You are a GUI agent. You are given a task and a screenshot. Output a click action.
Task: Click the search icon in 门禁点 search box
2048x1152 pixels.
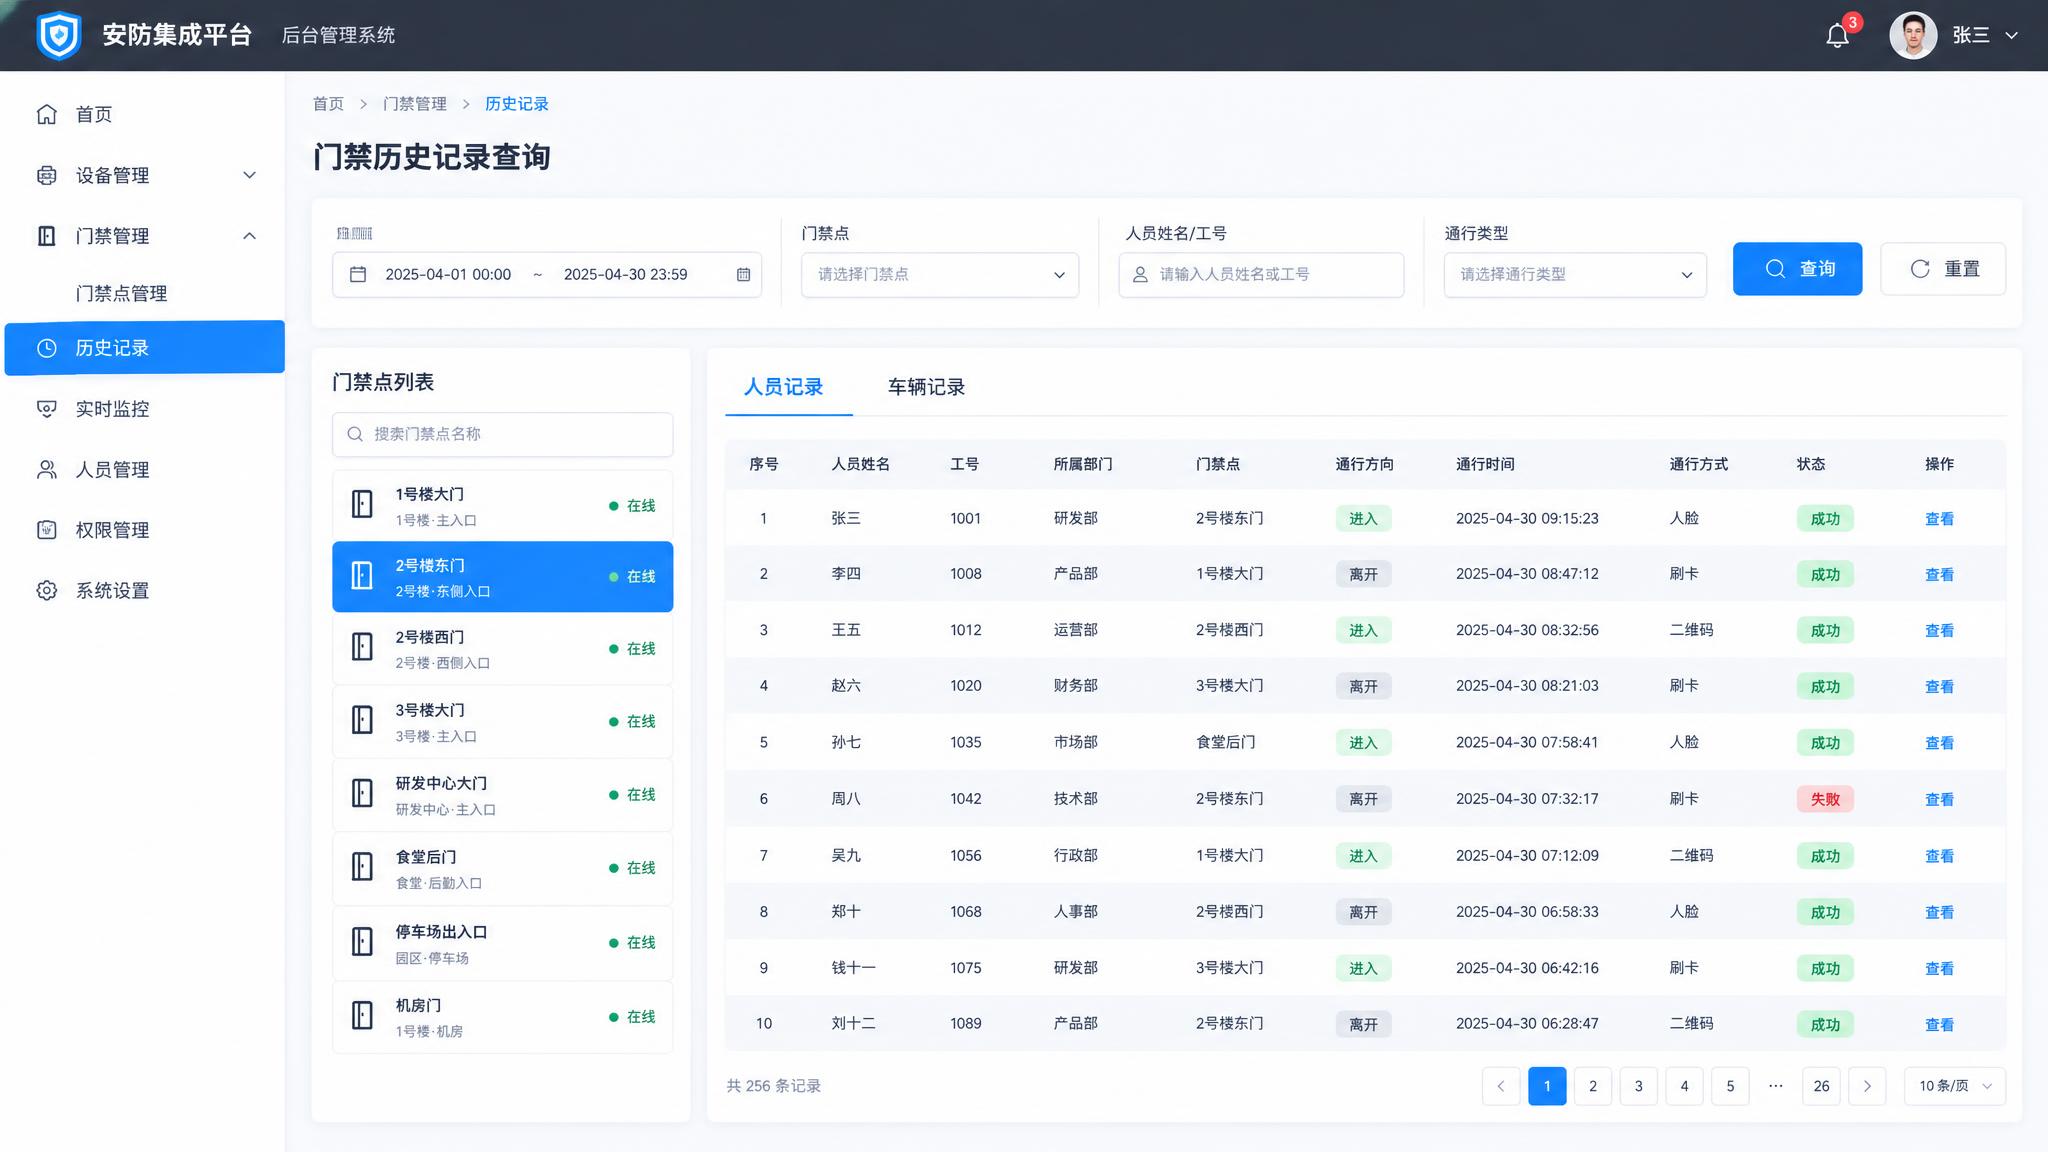355,434
